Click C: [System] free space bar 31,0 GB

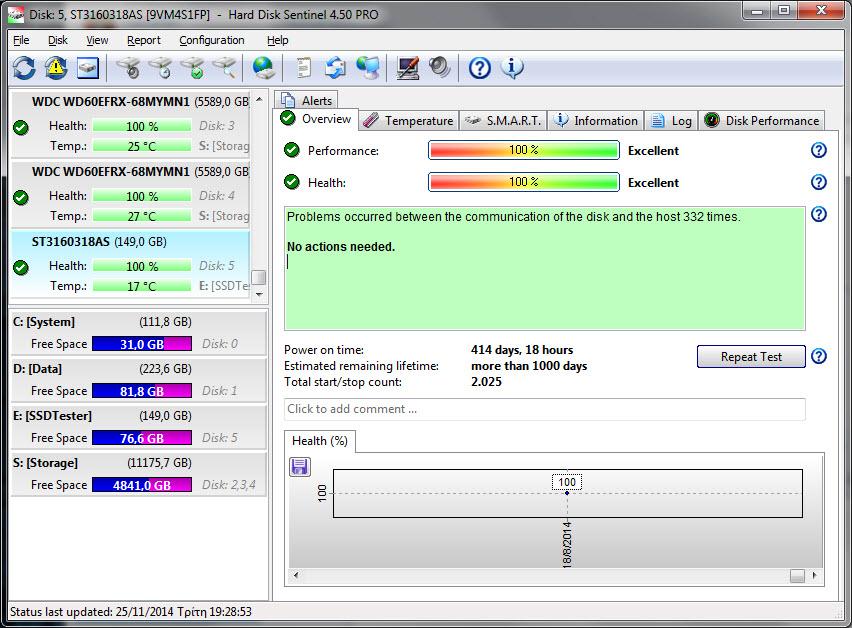pos(142,344)
